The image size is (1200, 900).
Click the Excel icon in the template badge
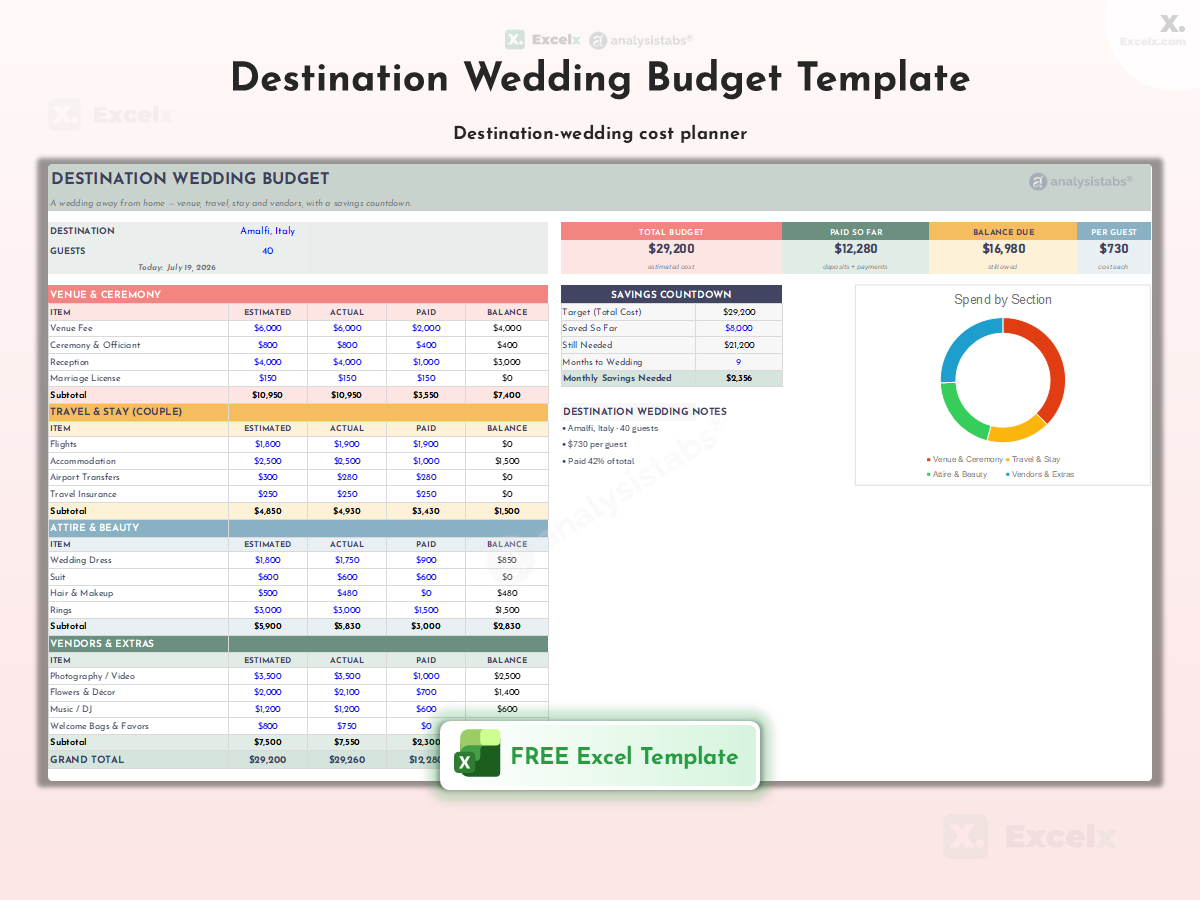[478, 753]
